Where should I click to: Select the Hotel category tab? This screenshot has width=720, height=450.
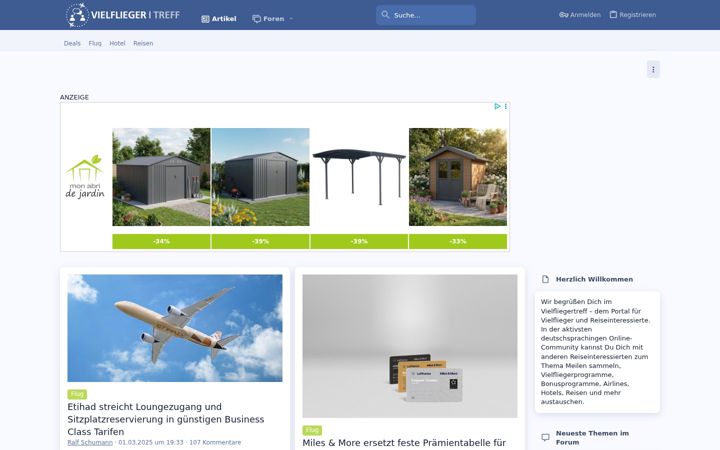(117, 43)
